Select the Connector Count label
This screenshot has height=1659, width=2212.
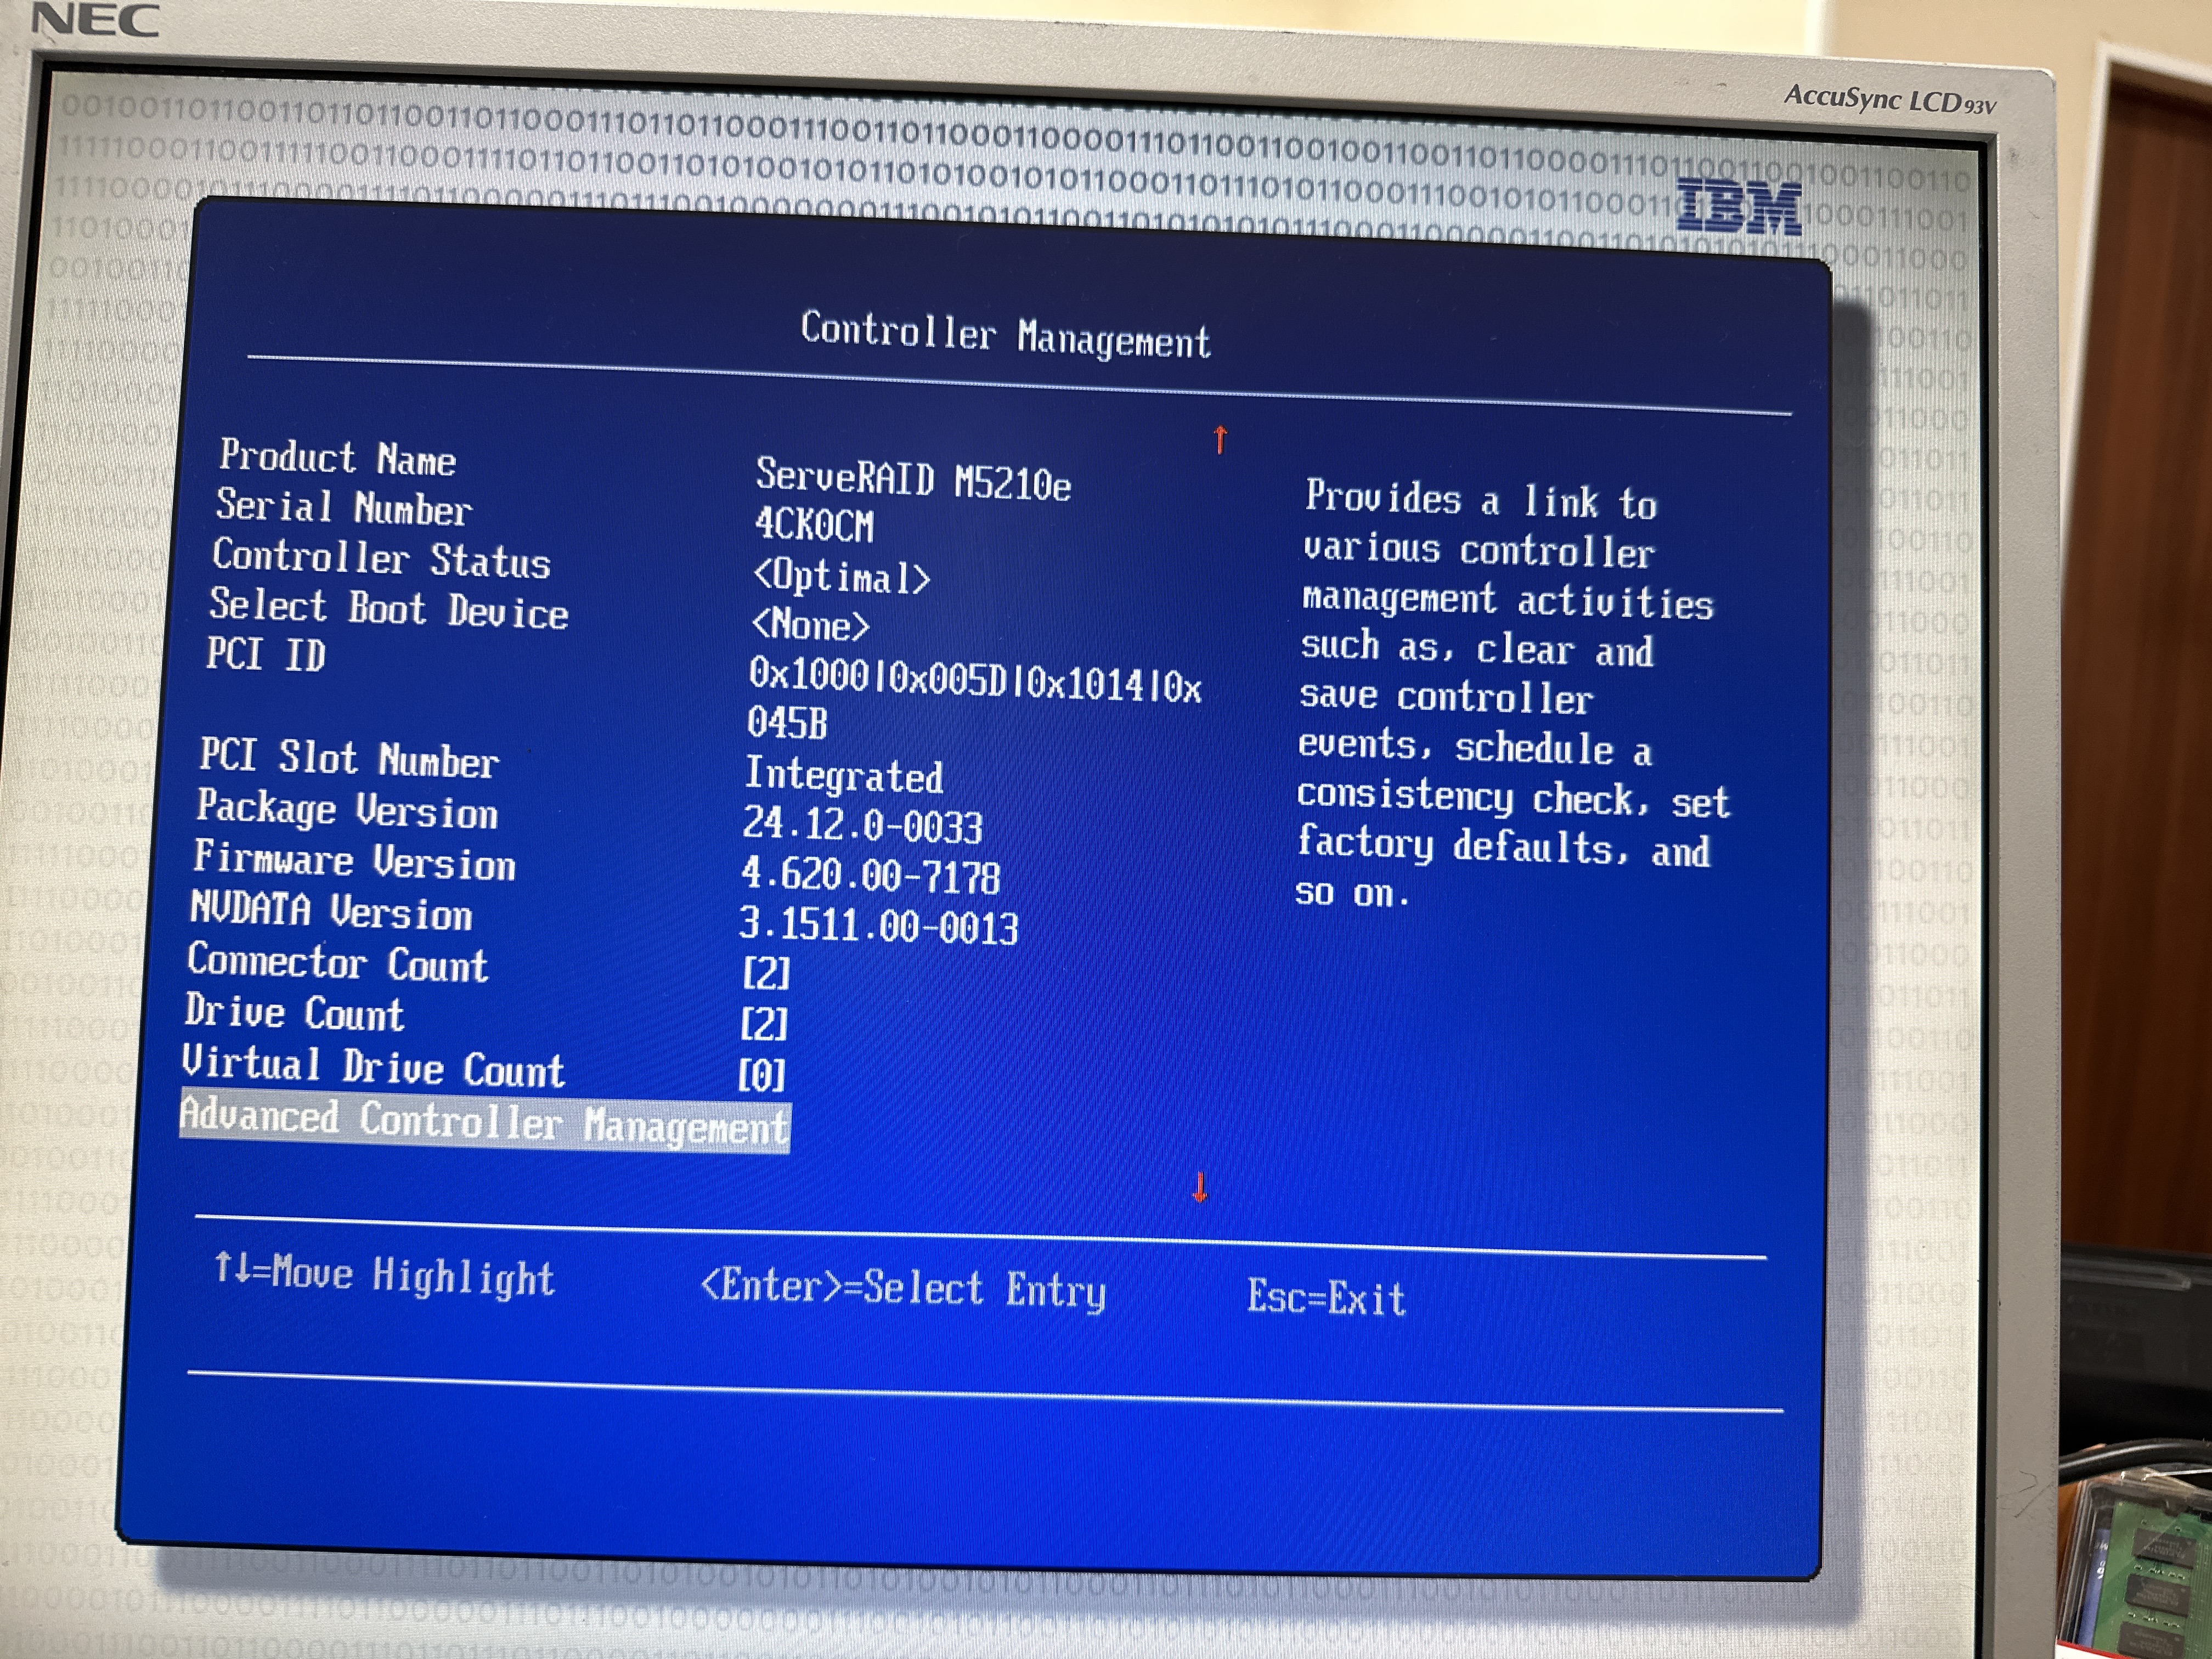click(x=338, y=963)
